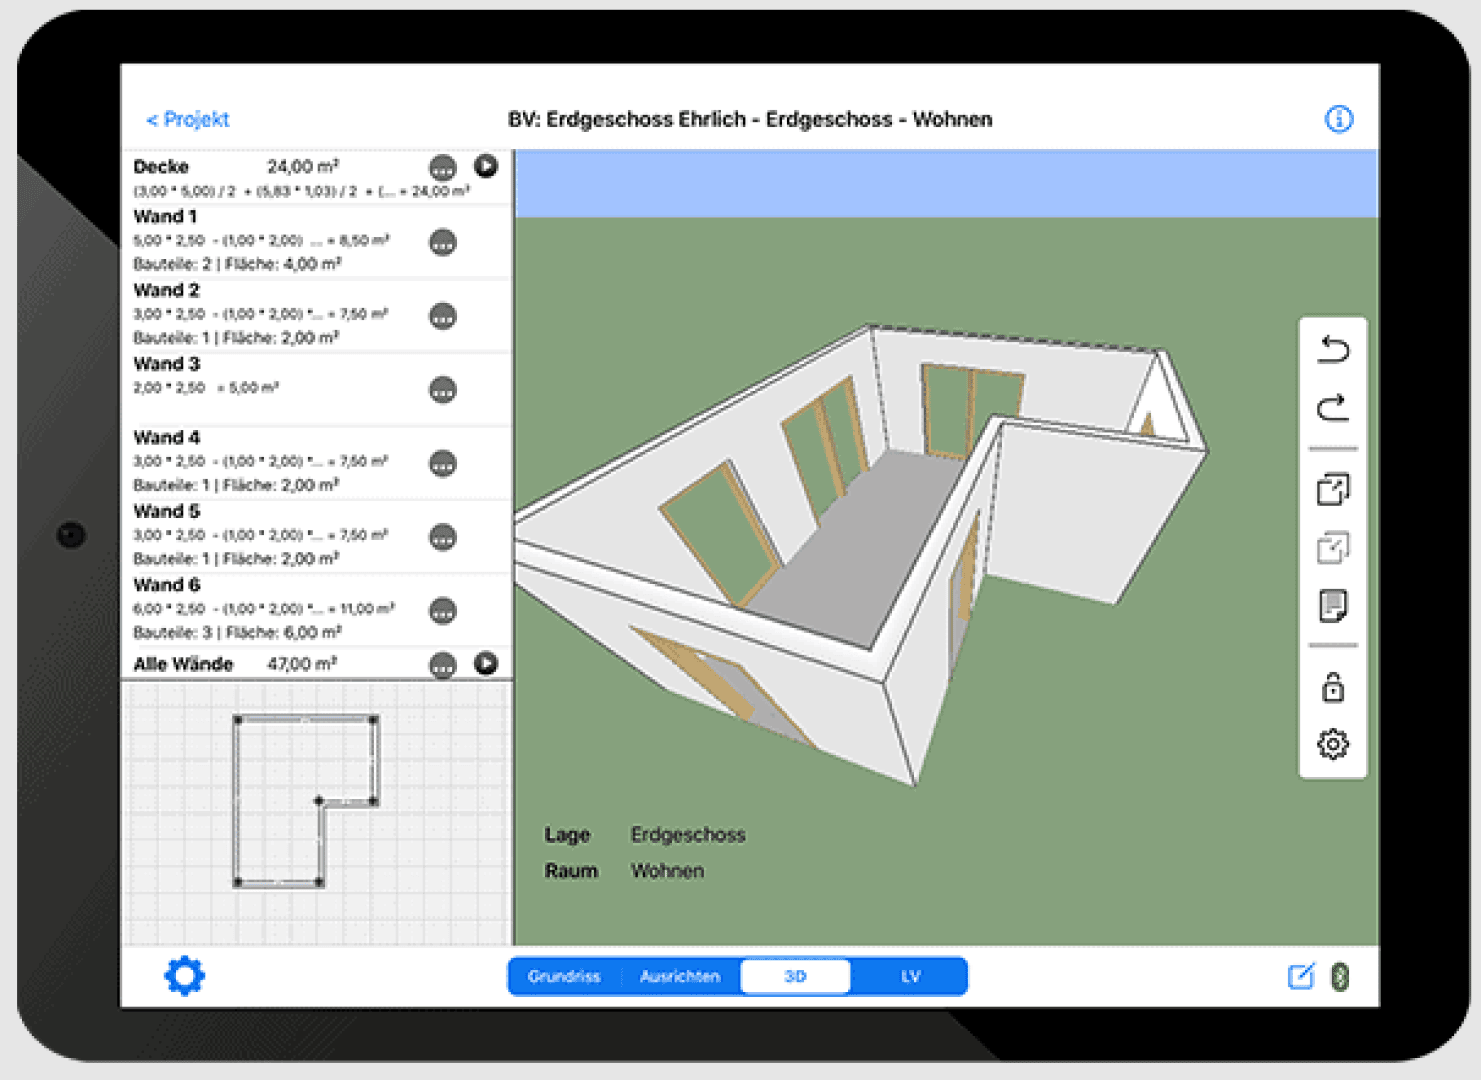Open Wand 1 more options button

[443, 242]
